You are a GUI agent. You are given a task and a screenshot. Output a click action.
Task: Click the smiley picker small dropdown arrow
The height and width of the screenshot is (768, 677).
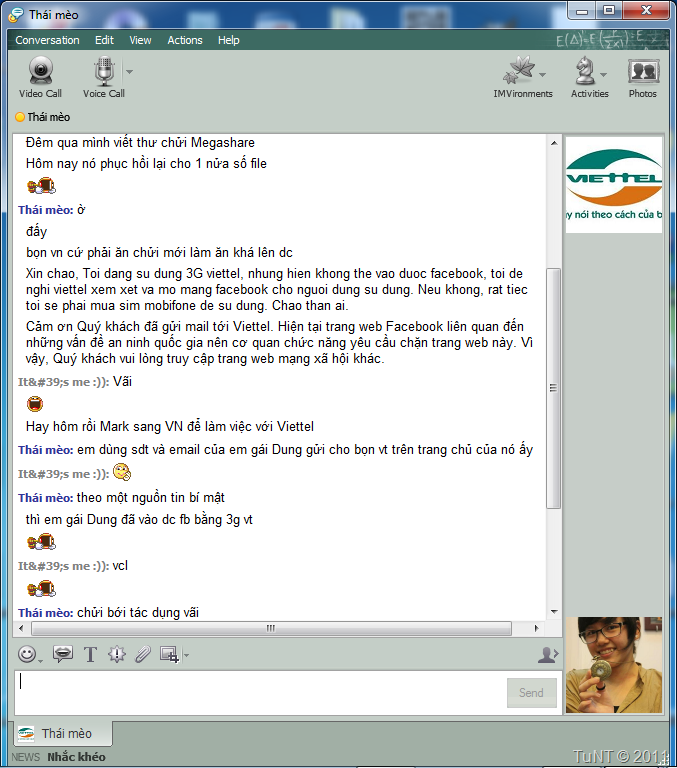[41, 662]
